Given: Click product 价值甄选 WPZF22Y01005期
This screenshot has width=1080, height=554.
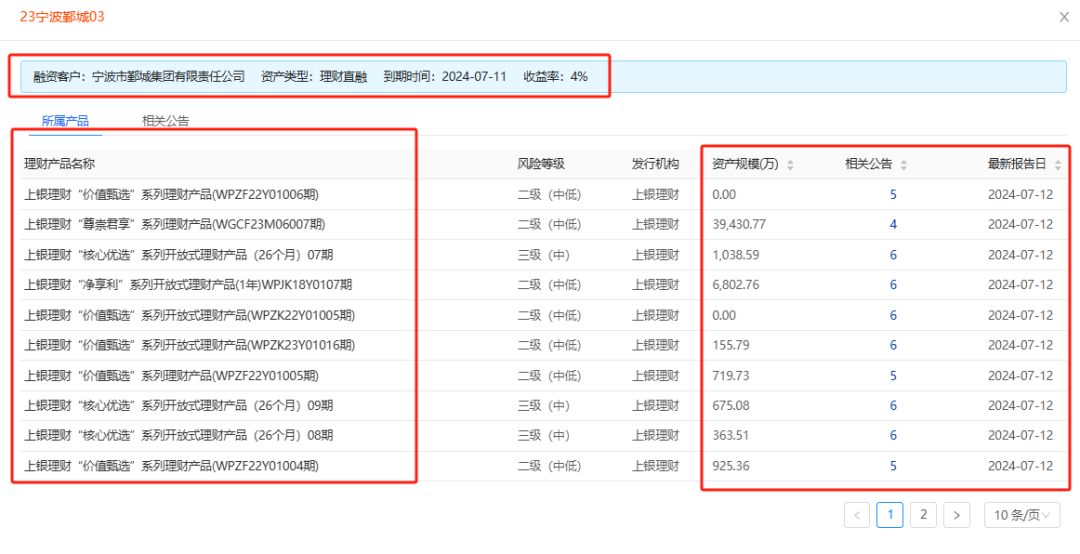Looking at the screenshot, I should [x=172, y=376].
